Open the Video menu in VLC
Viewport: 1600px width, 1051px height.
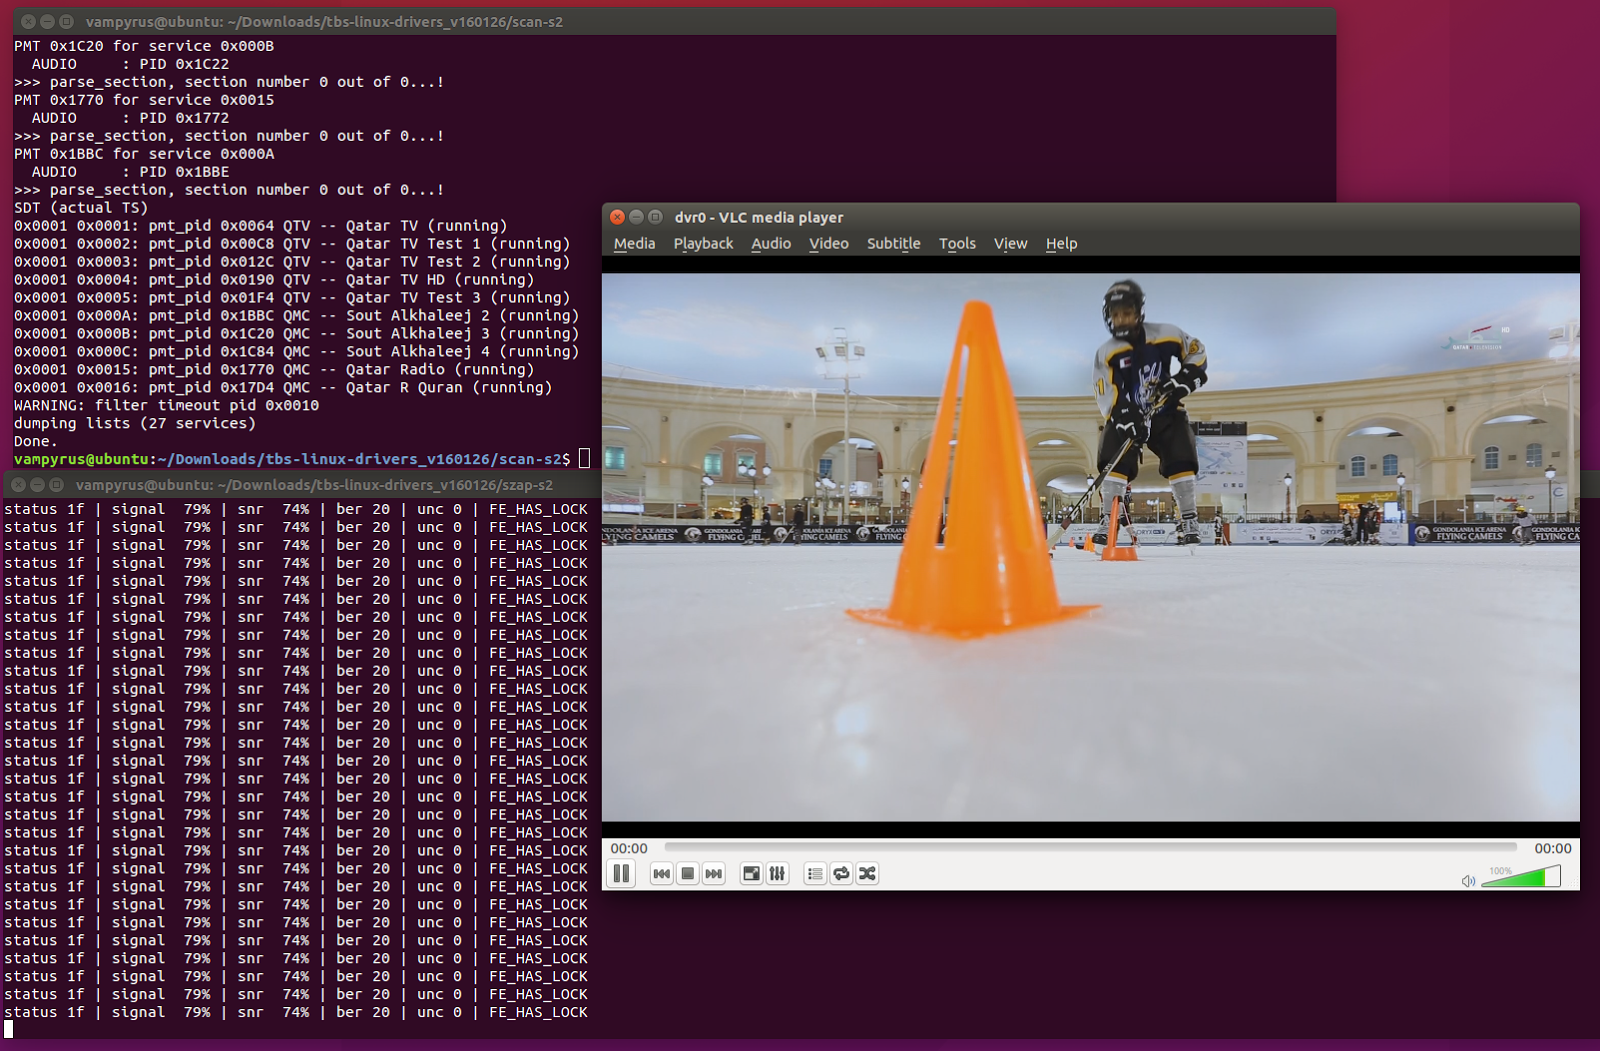(829, 244)
